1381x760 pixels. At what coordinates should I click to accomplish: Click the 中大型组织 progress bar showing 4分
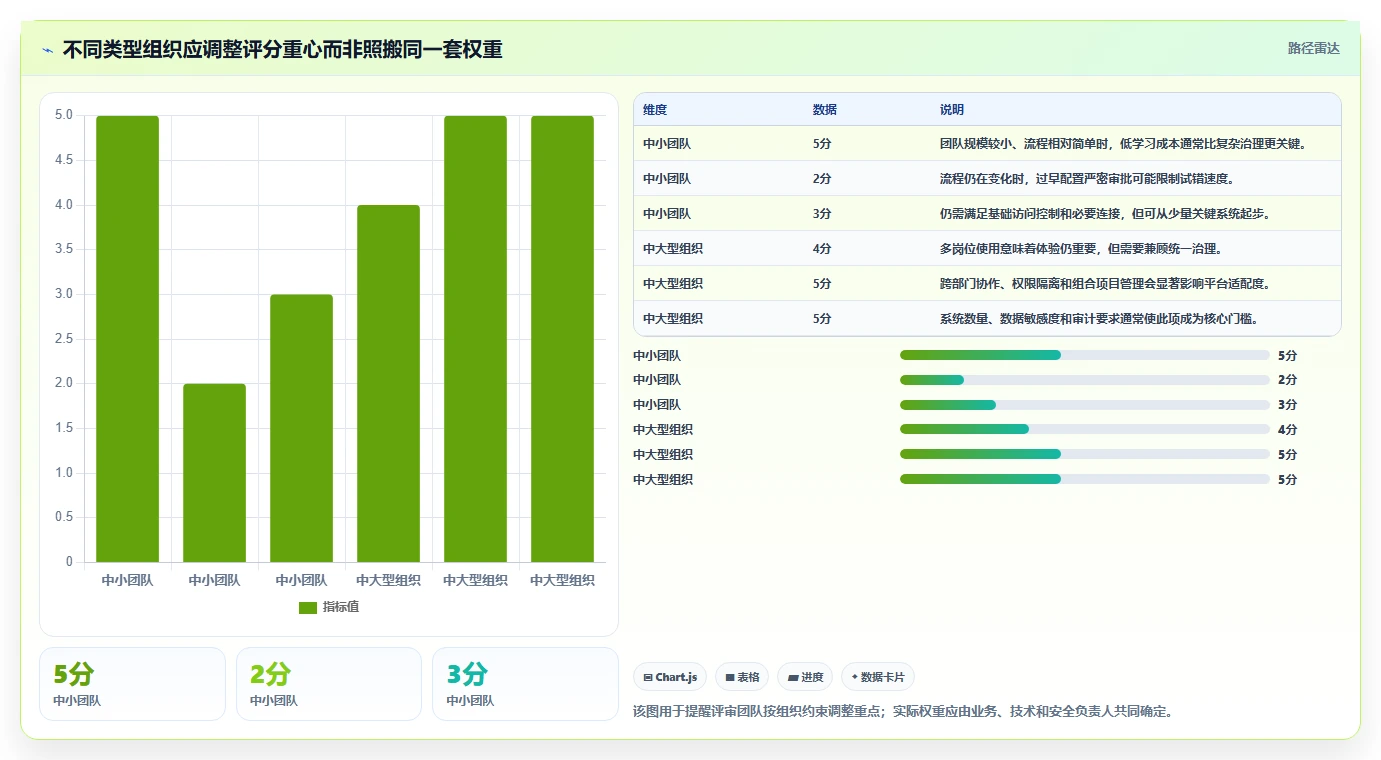1085,430
